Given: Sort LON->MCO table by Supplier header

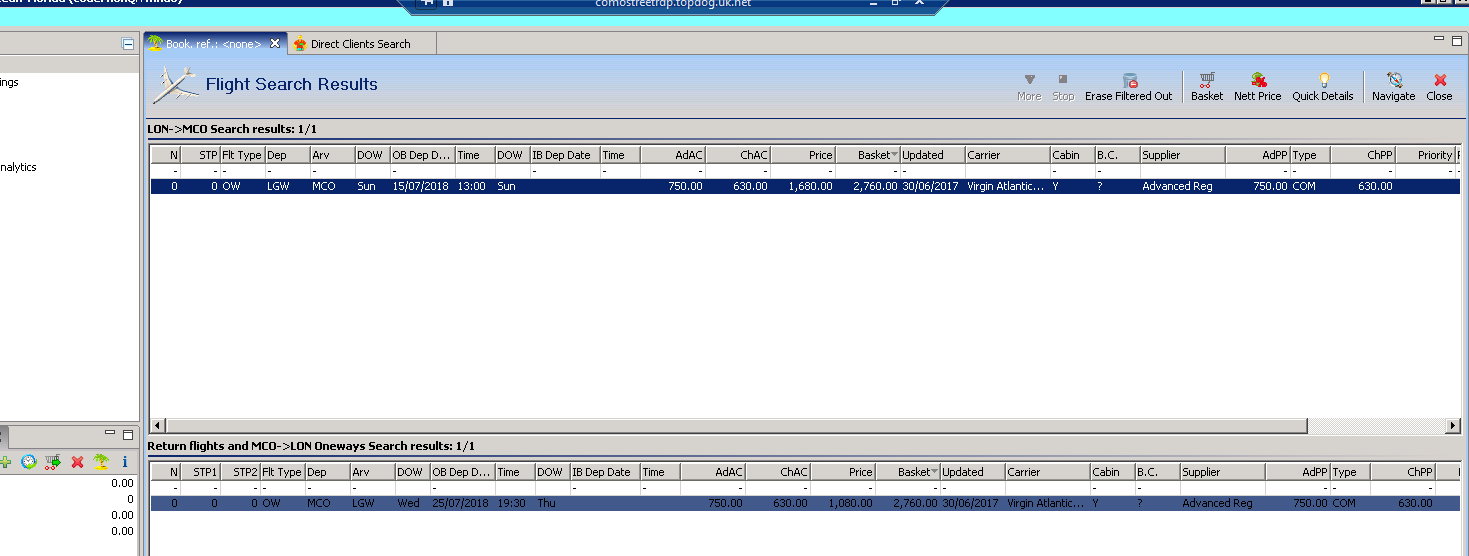Looking at the screenshot, I should click(1182, 155).
